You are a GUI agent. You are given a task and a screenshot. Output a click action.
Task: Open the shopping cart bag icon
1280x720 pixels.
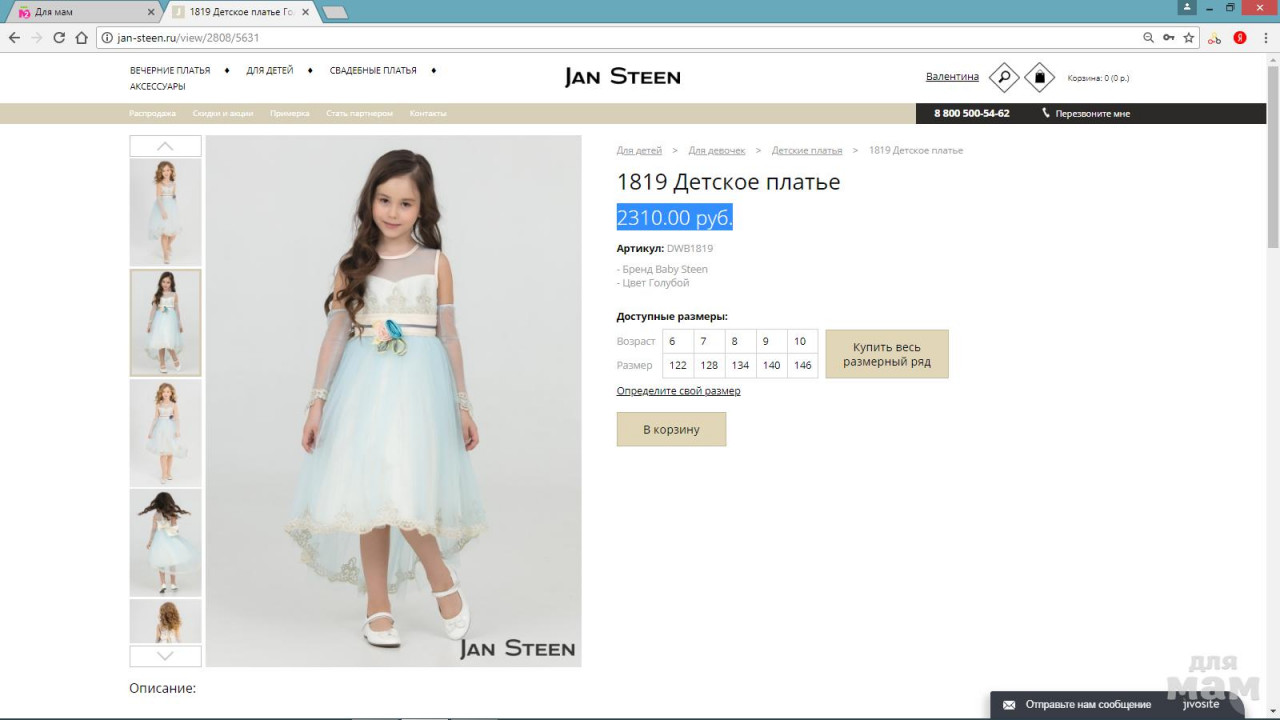point(1039,77)
